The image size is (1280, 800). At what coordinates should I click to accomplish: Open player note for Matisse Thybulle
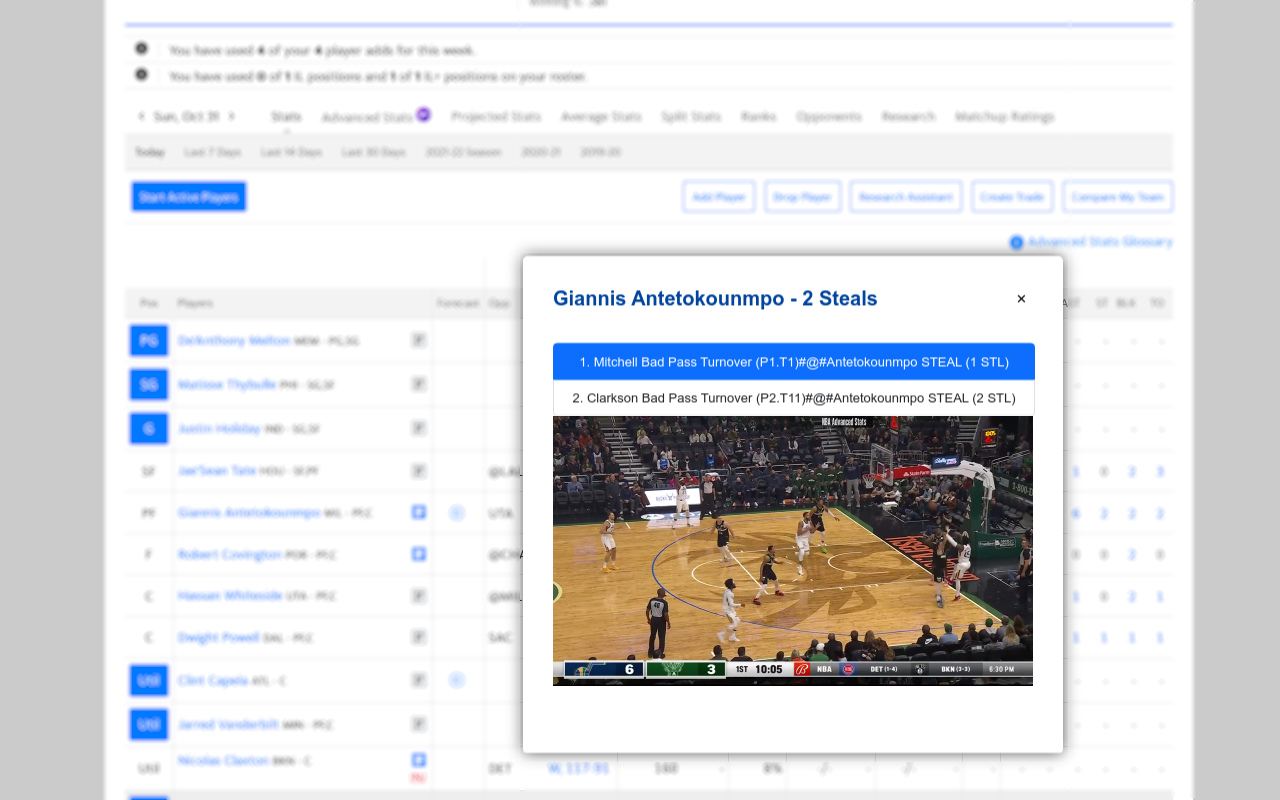coord(419,384)
